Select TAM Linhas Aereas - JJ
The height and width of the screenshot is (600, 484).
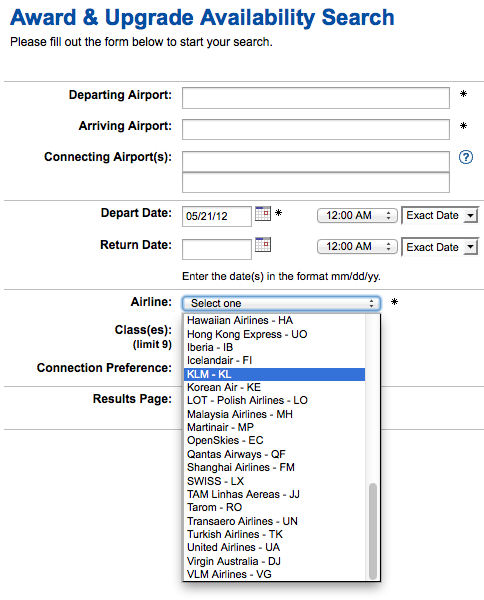coord(274,494)
